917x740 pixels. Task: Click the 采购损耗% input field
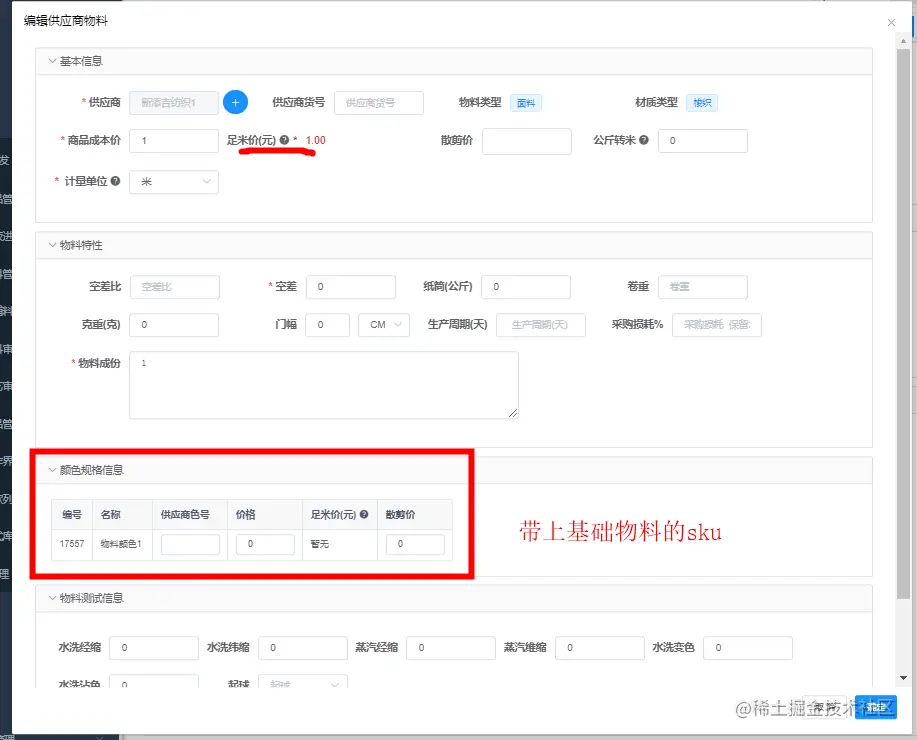(717, 325)
